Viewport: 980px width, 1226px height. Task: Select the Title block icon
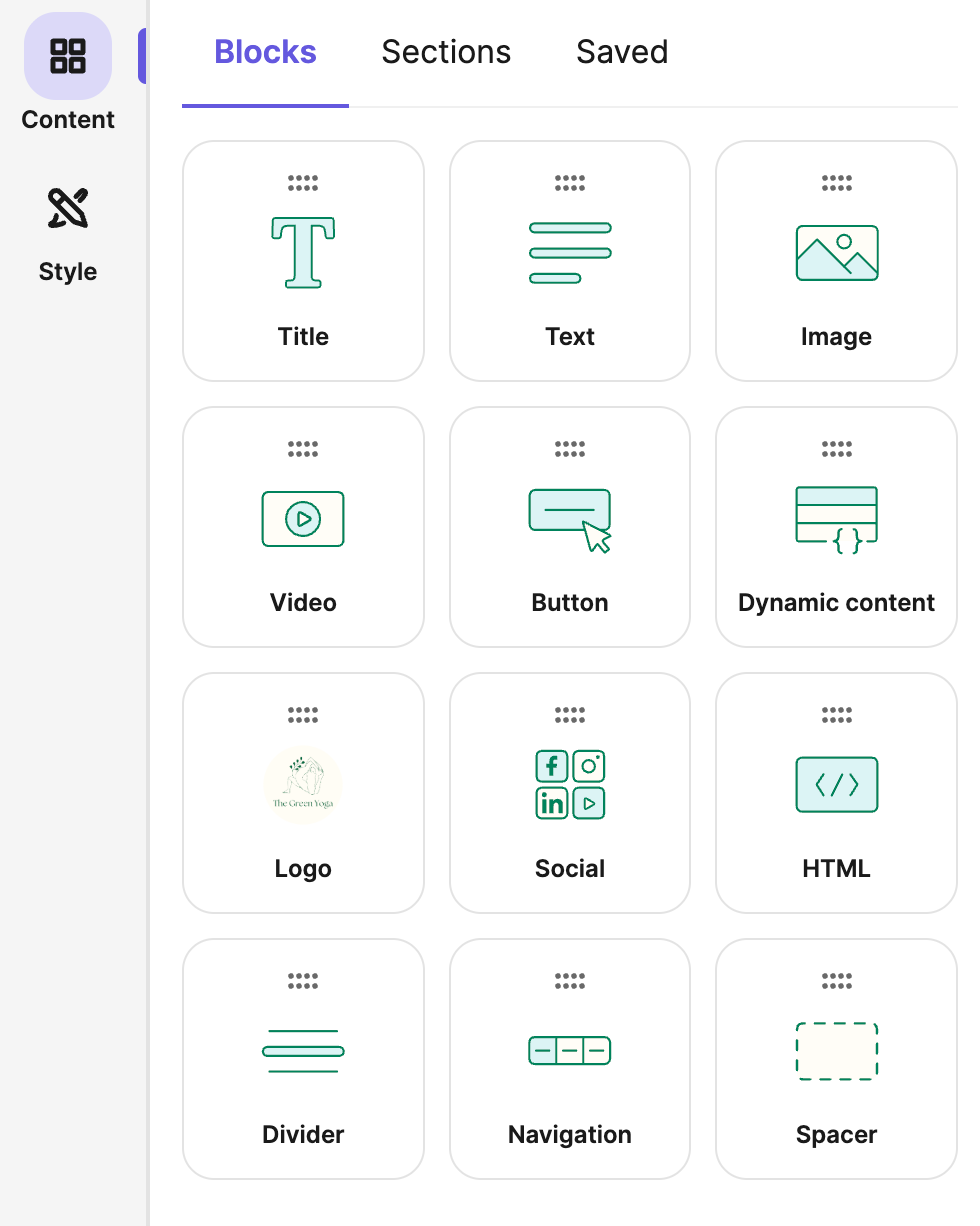[303, 253]
